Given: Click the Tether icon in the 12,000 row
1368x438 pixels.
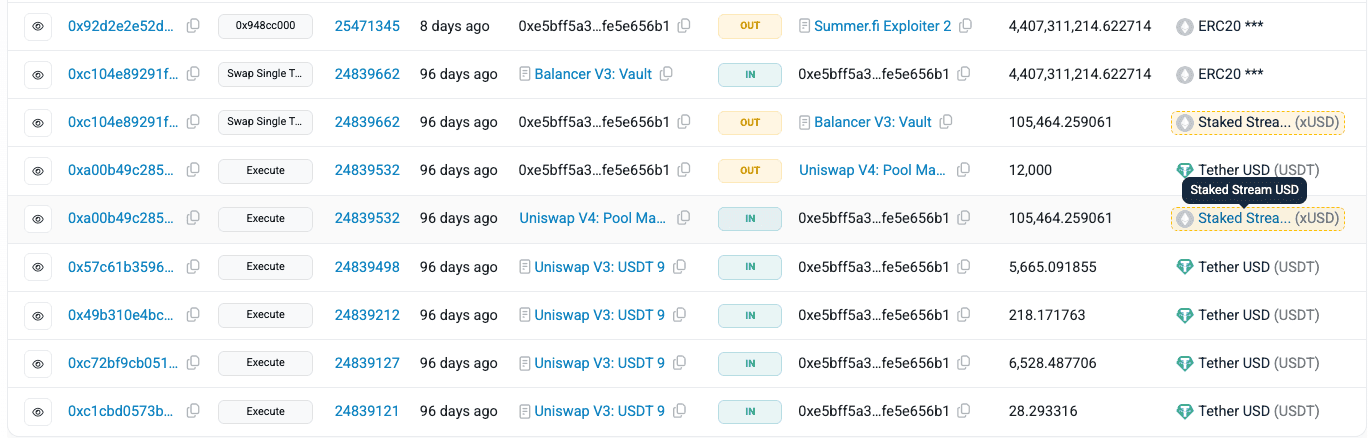Looking at the screenshot, I should click(1185, 171).
